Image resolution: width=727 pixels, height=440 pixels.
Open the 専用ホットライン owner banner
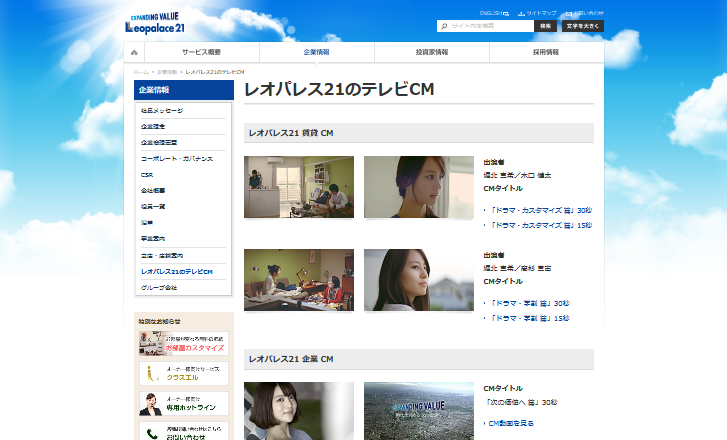(184, 404)
